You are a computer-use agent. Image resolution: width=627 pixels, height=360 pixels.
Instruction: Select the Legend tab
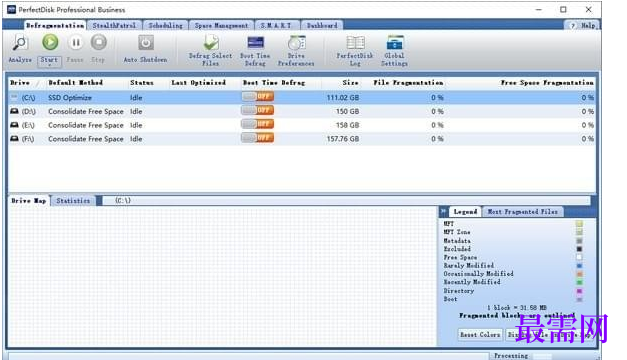coord(465,212)
